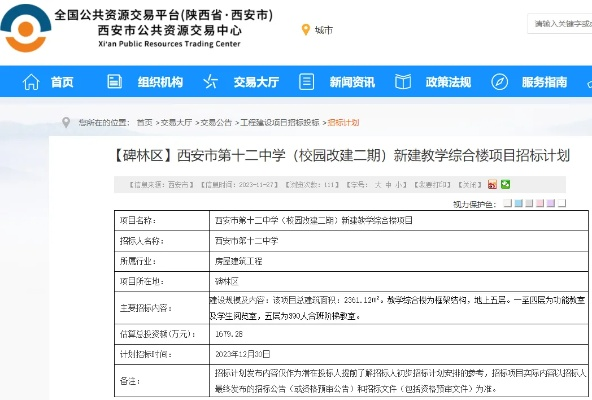The image size is (592, 400).
Task: Set font size to 小
Action: [399, 185]
